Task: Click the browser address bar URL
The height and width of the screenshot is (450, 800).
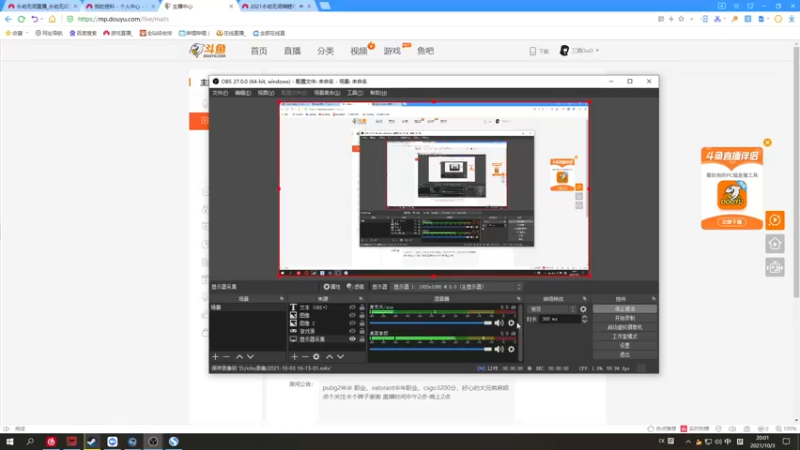Action: click(x=123, y=19)
